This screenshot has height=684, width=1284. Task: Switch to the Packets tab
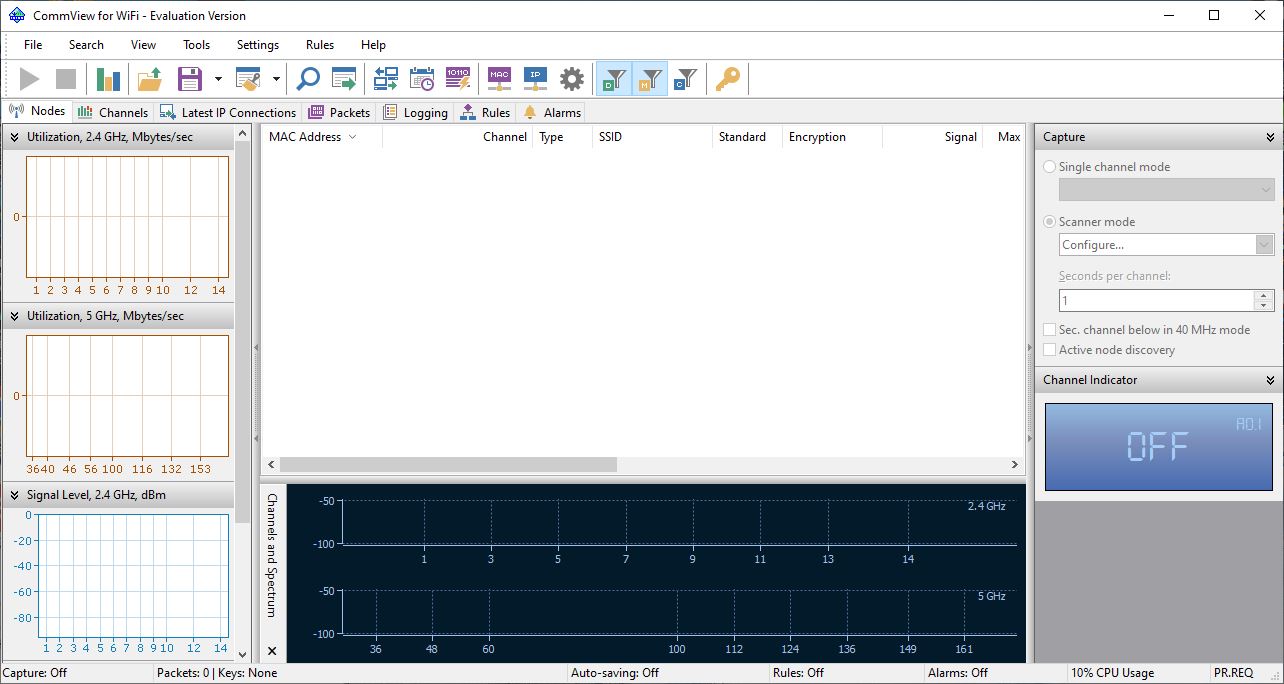(x=340, y=112)
